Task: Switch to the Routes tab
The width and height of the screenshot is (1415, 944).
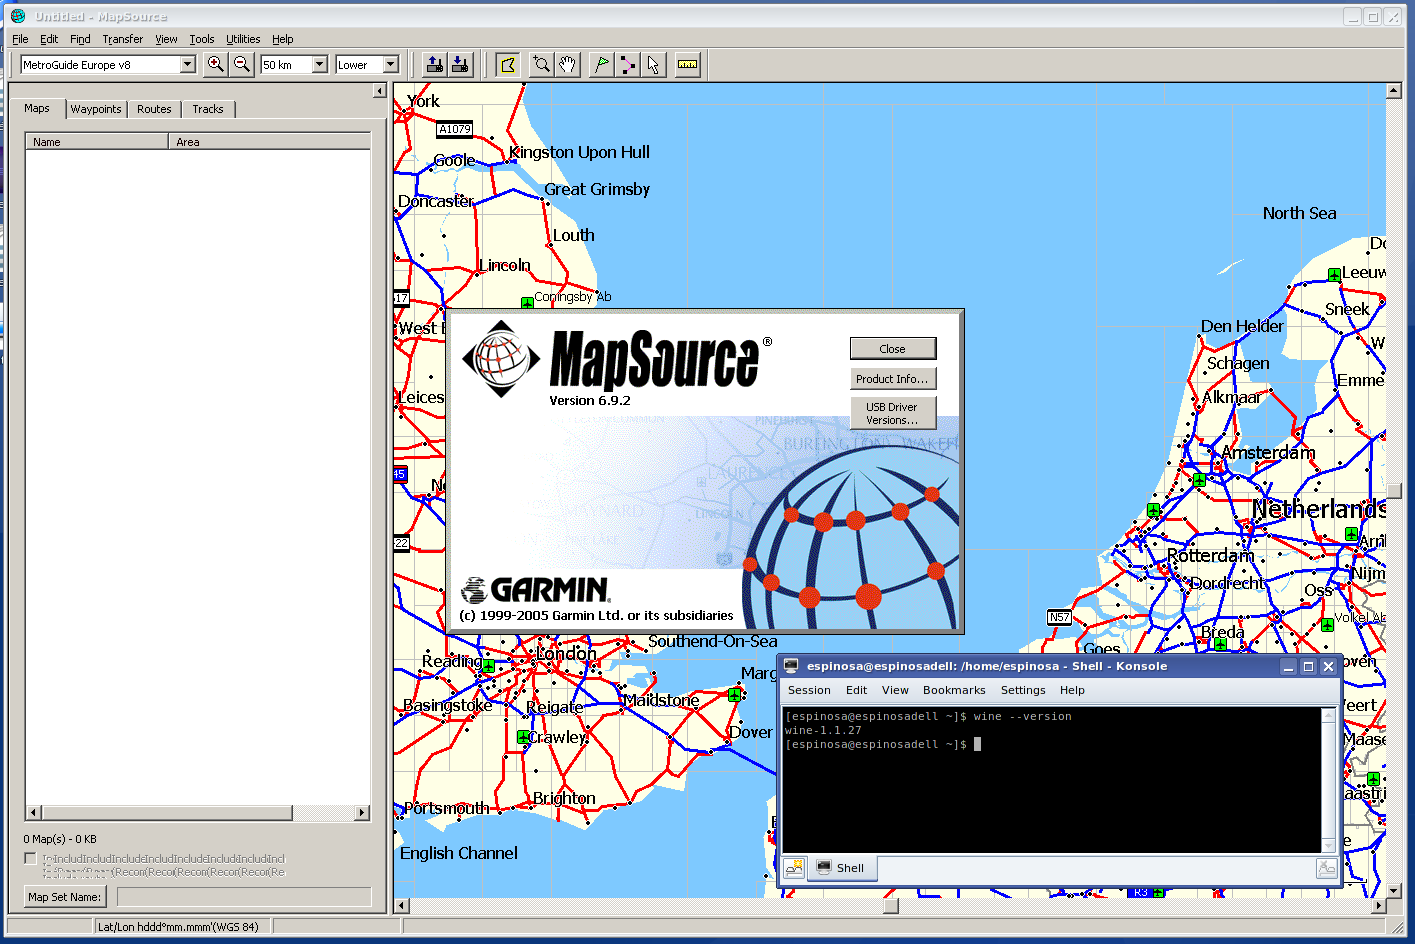Action: coord(154,109)
